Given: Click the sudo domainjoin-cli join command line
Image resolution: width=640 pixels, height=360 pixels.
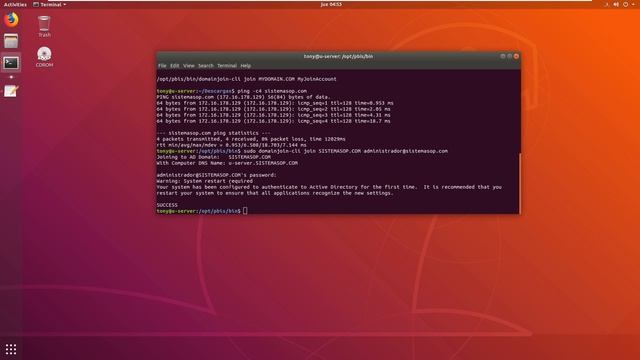Looking at the screenshot, I should [302, 151].
